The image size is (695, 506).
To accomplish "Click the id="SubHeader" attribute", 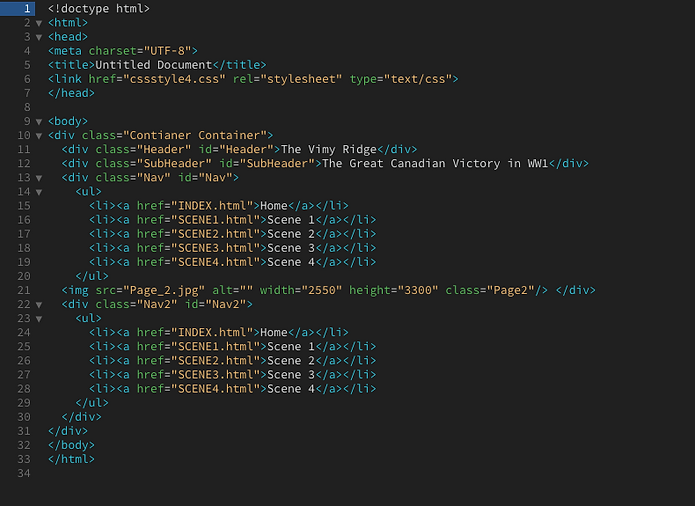I will [267, 163].
